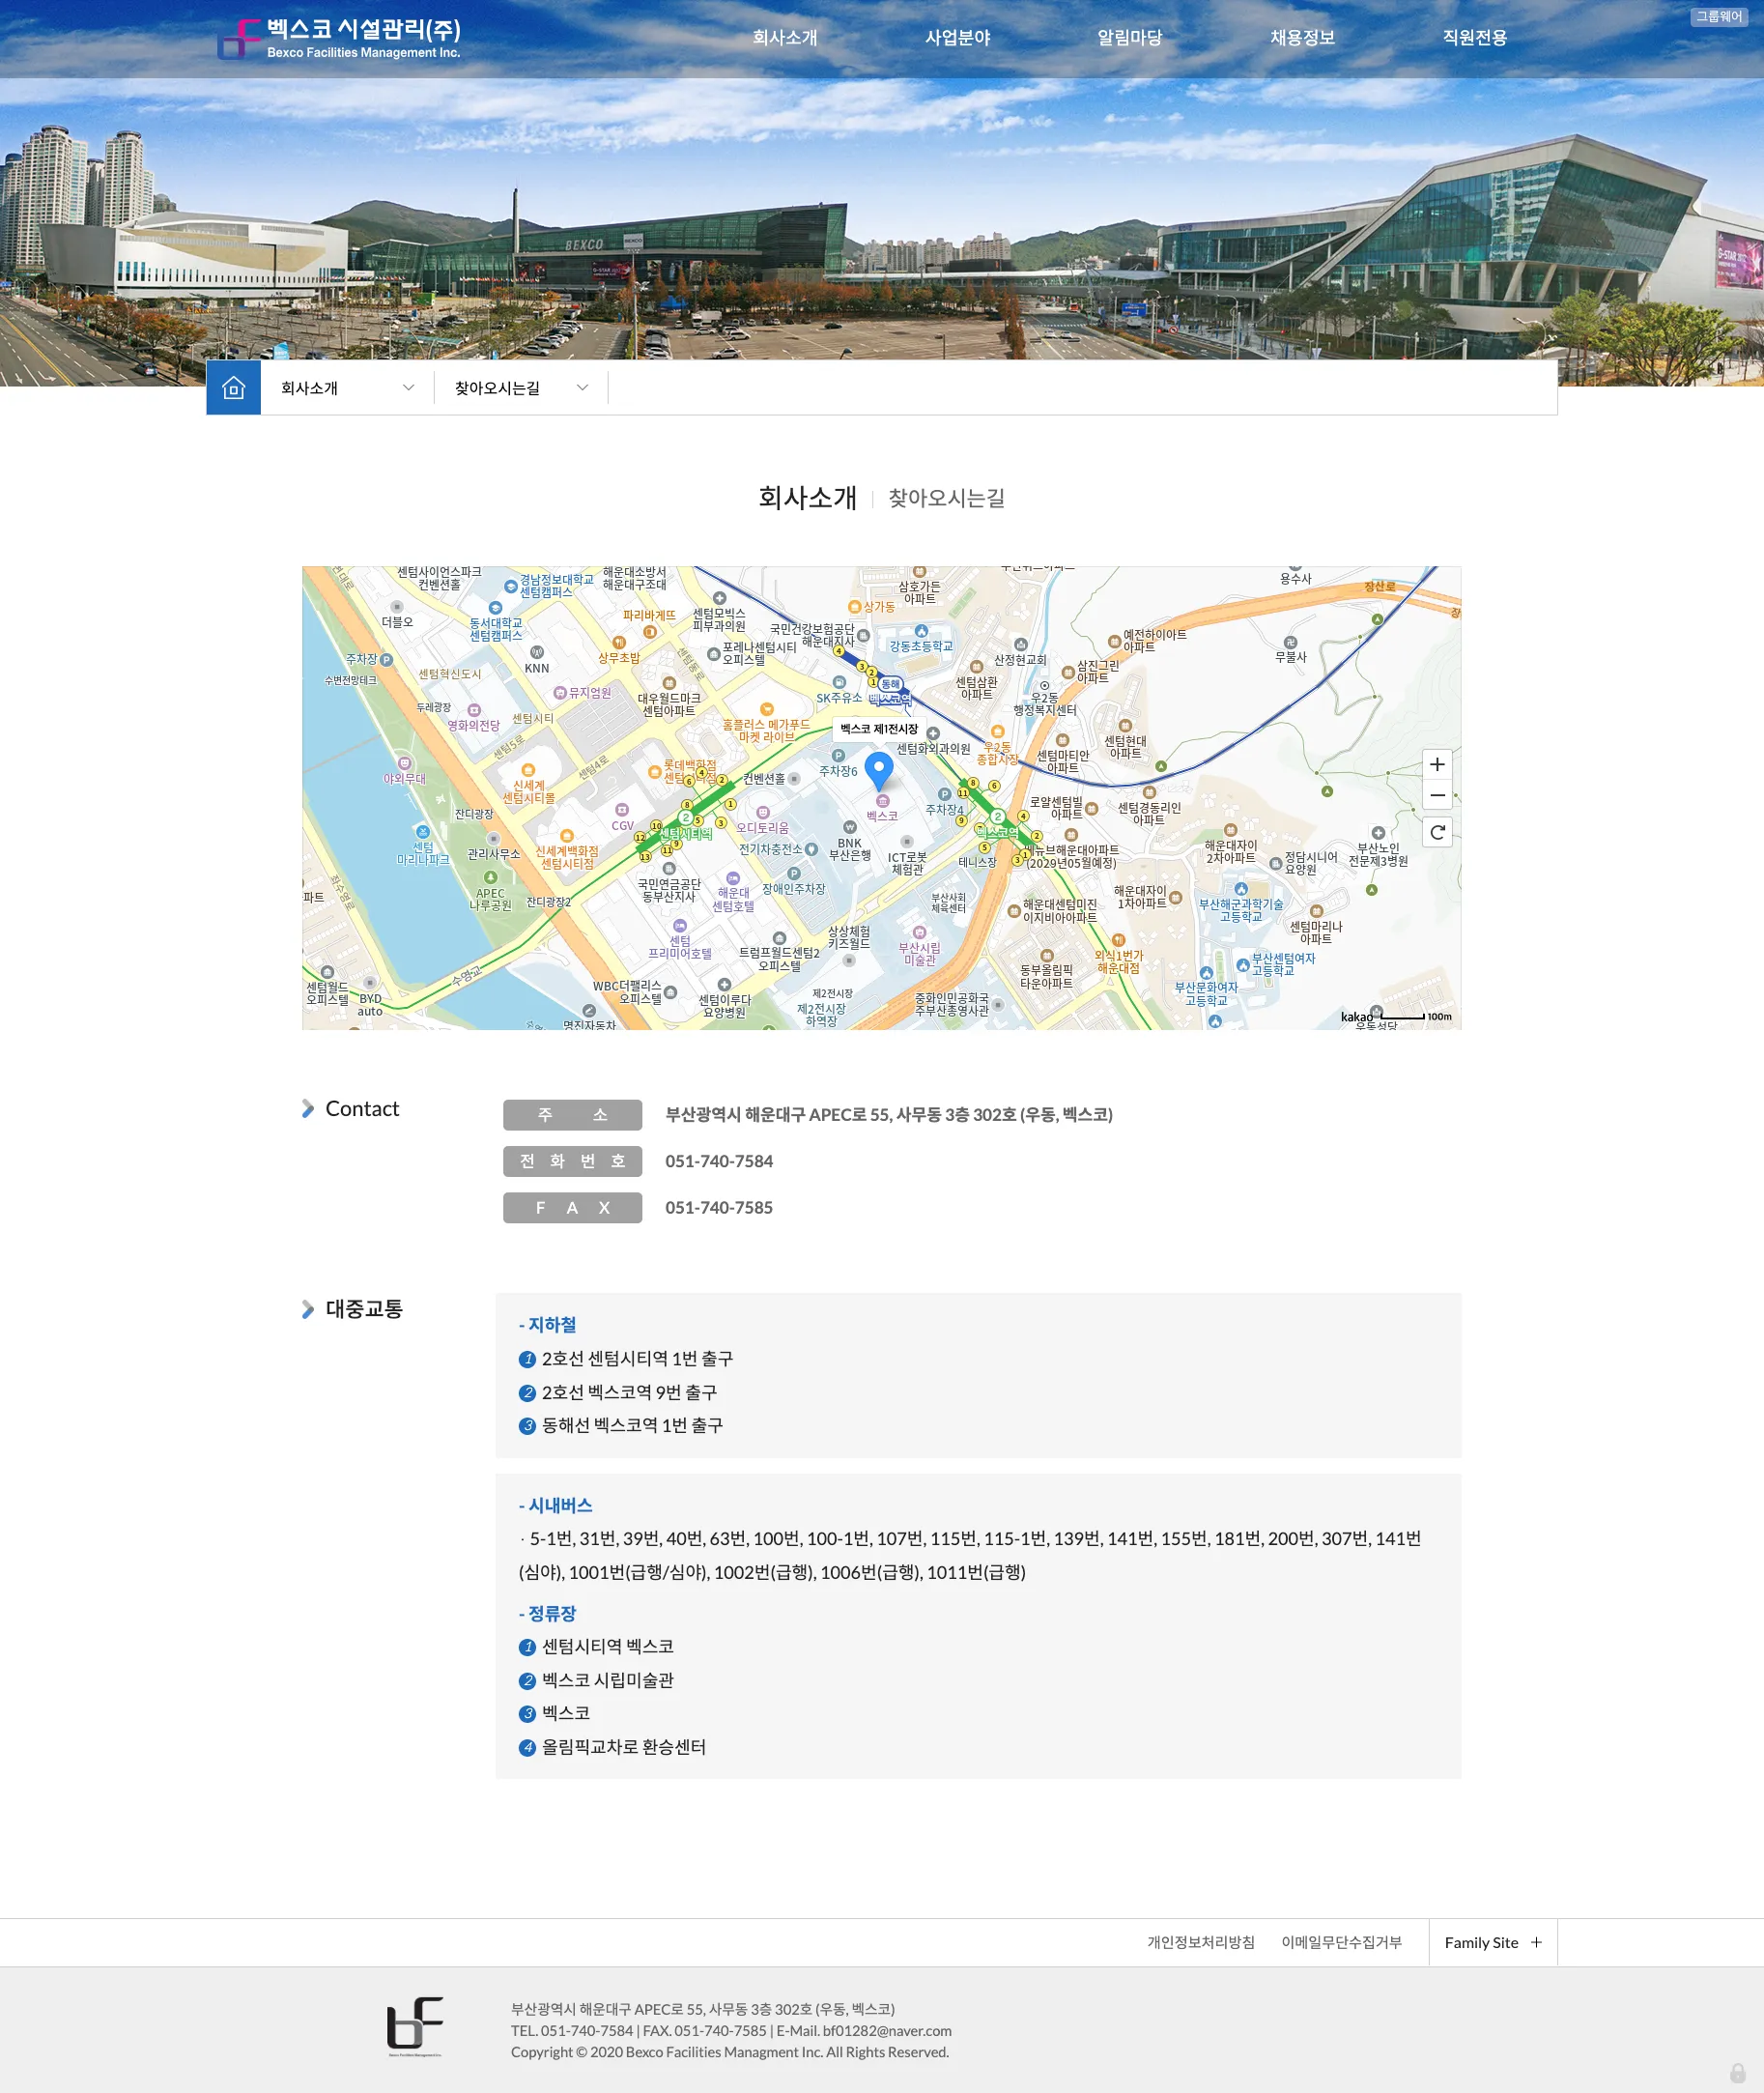Click the address text in Contact section
Viewport: 1764px width, 2093px height.
tap(889, 1114)
